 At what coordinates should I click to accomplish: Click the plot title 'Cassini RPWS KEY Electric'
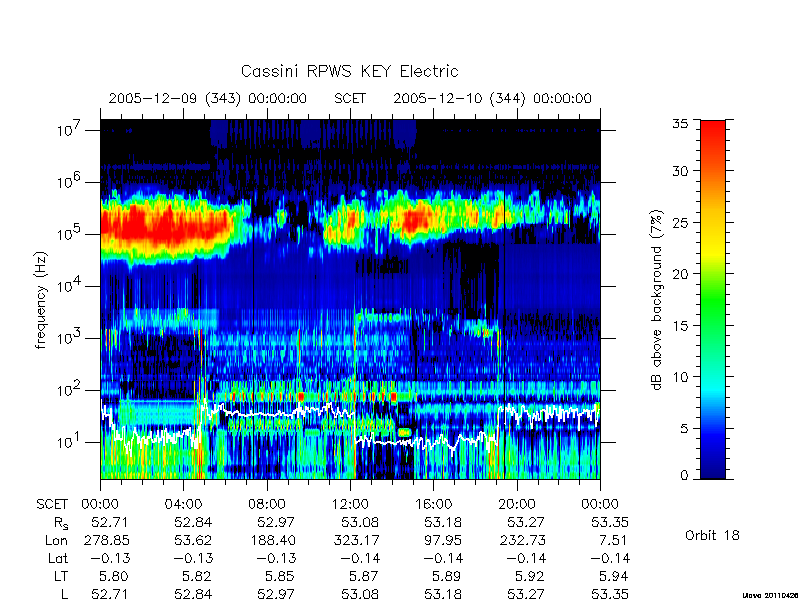pyautogui.click(x=349, y=71)
